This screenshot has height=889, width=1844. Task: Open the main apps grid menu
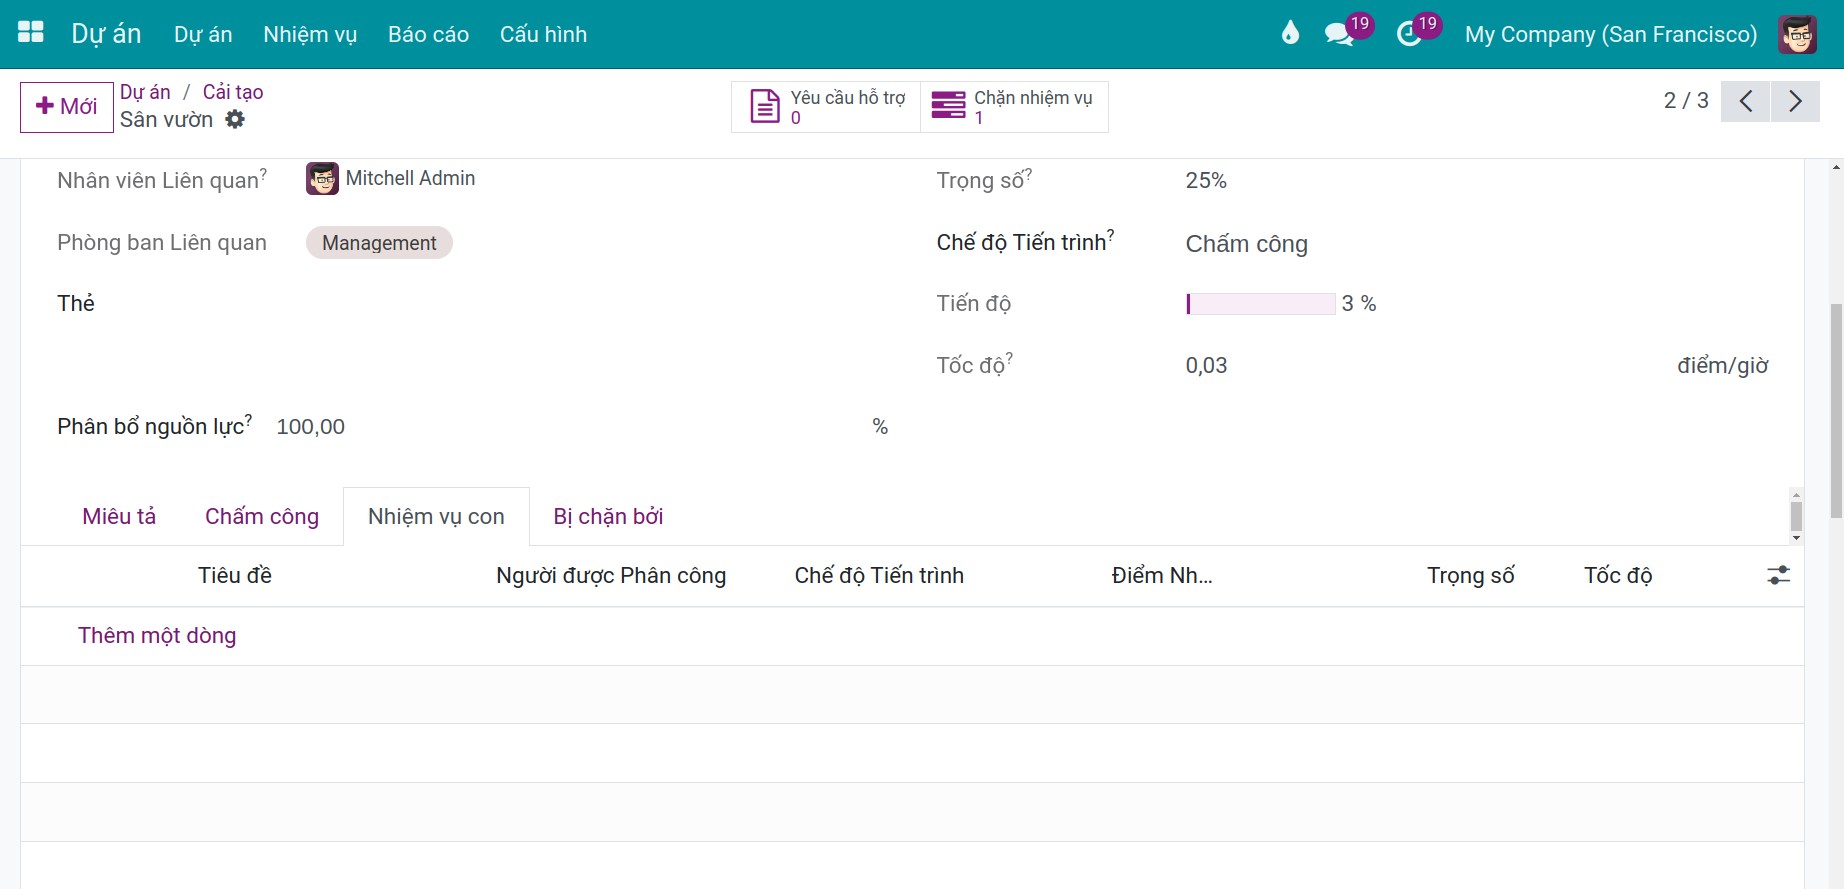click(31, 33)
